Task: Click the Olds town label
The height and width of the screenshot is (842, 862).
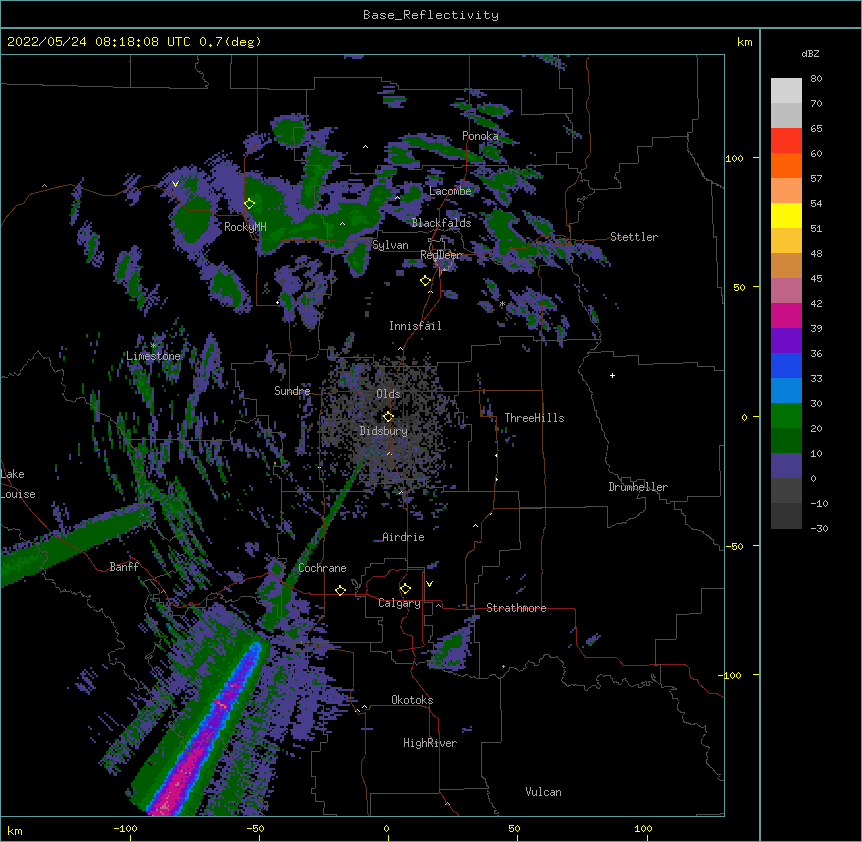Action: [x=388, y=394]
